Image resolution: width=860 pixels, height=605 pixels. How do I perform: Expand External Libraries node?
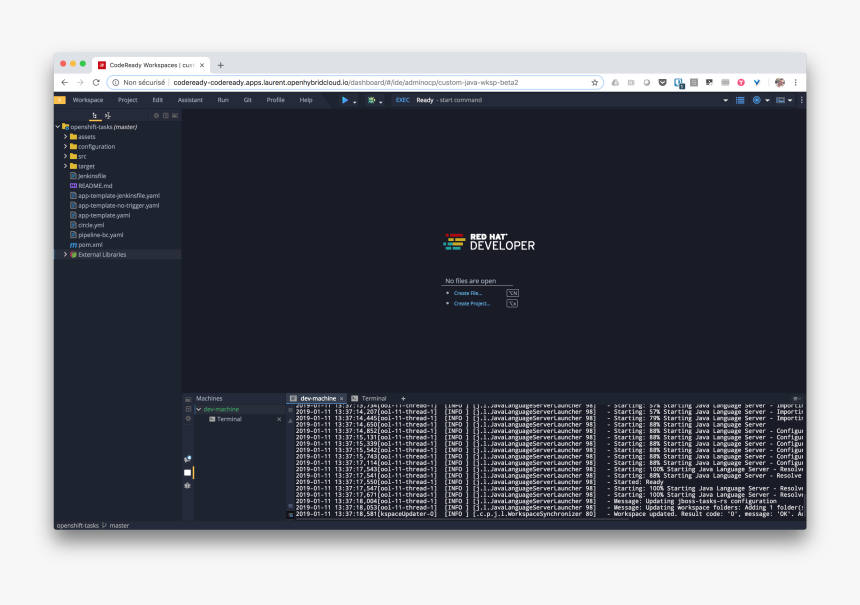(65, 255)
